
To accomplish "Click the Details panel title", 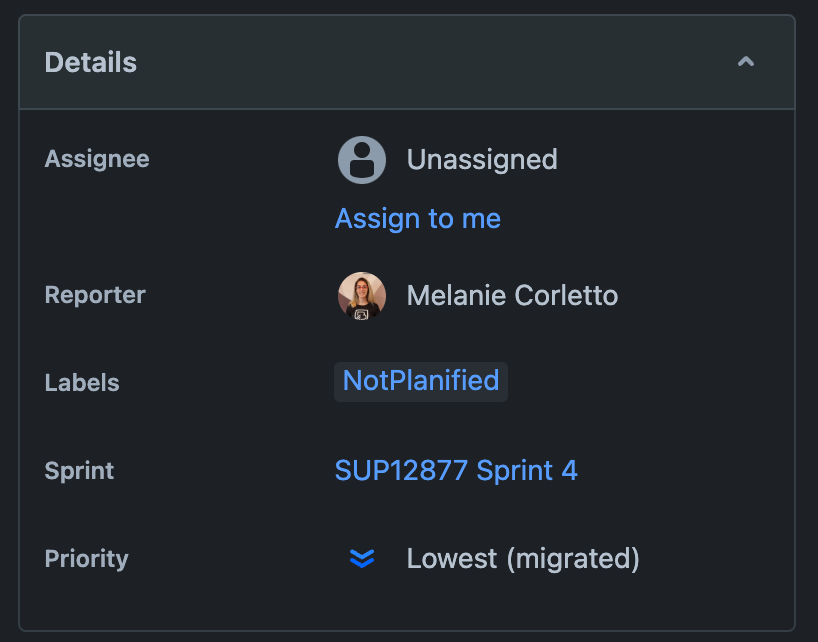I will (x=90, y=61).
